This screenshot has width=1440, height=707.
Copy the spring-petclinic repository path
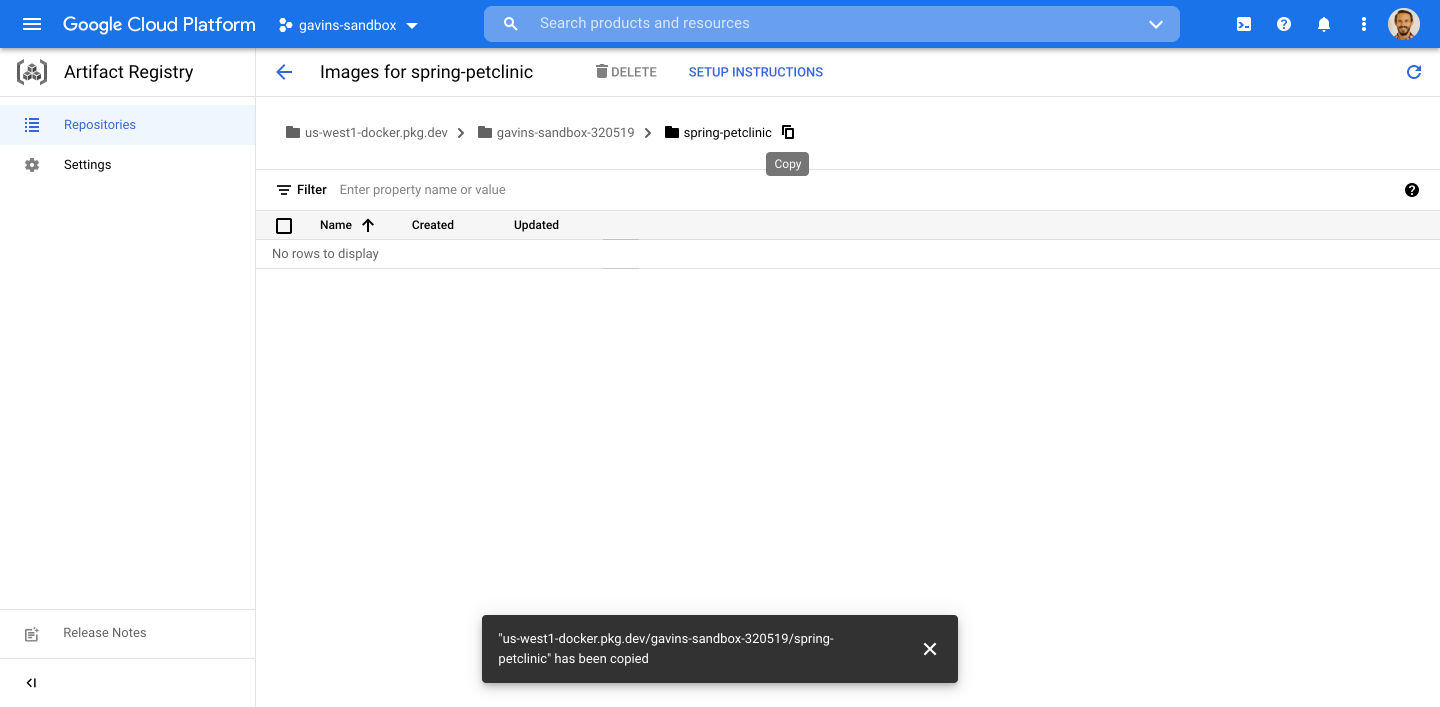click(x=788, y=132)
